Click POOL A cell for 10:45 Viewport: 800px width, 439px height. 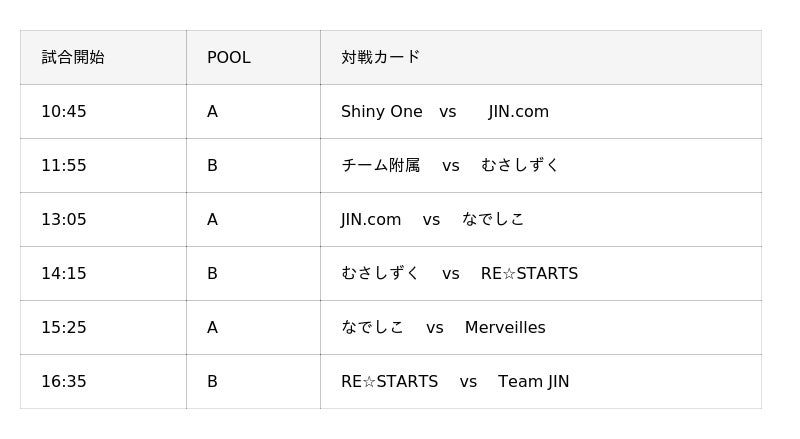[x=212, y=112]
